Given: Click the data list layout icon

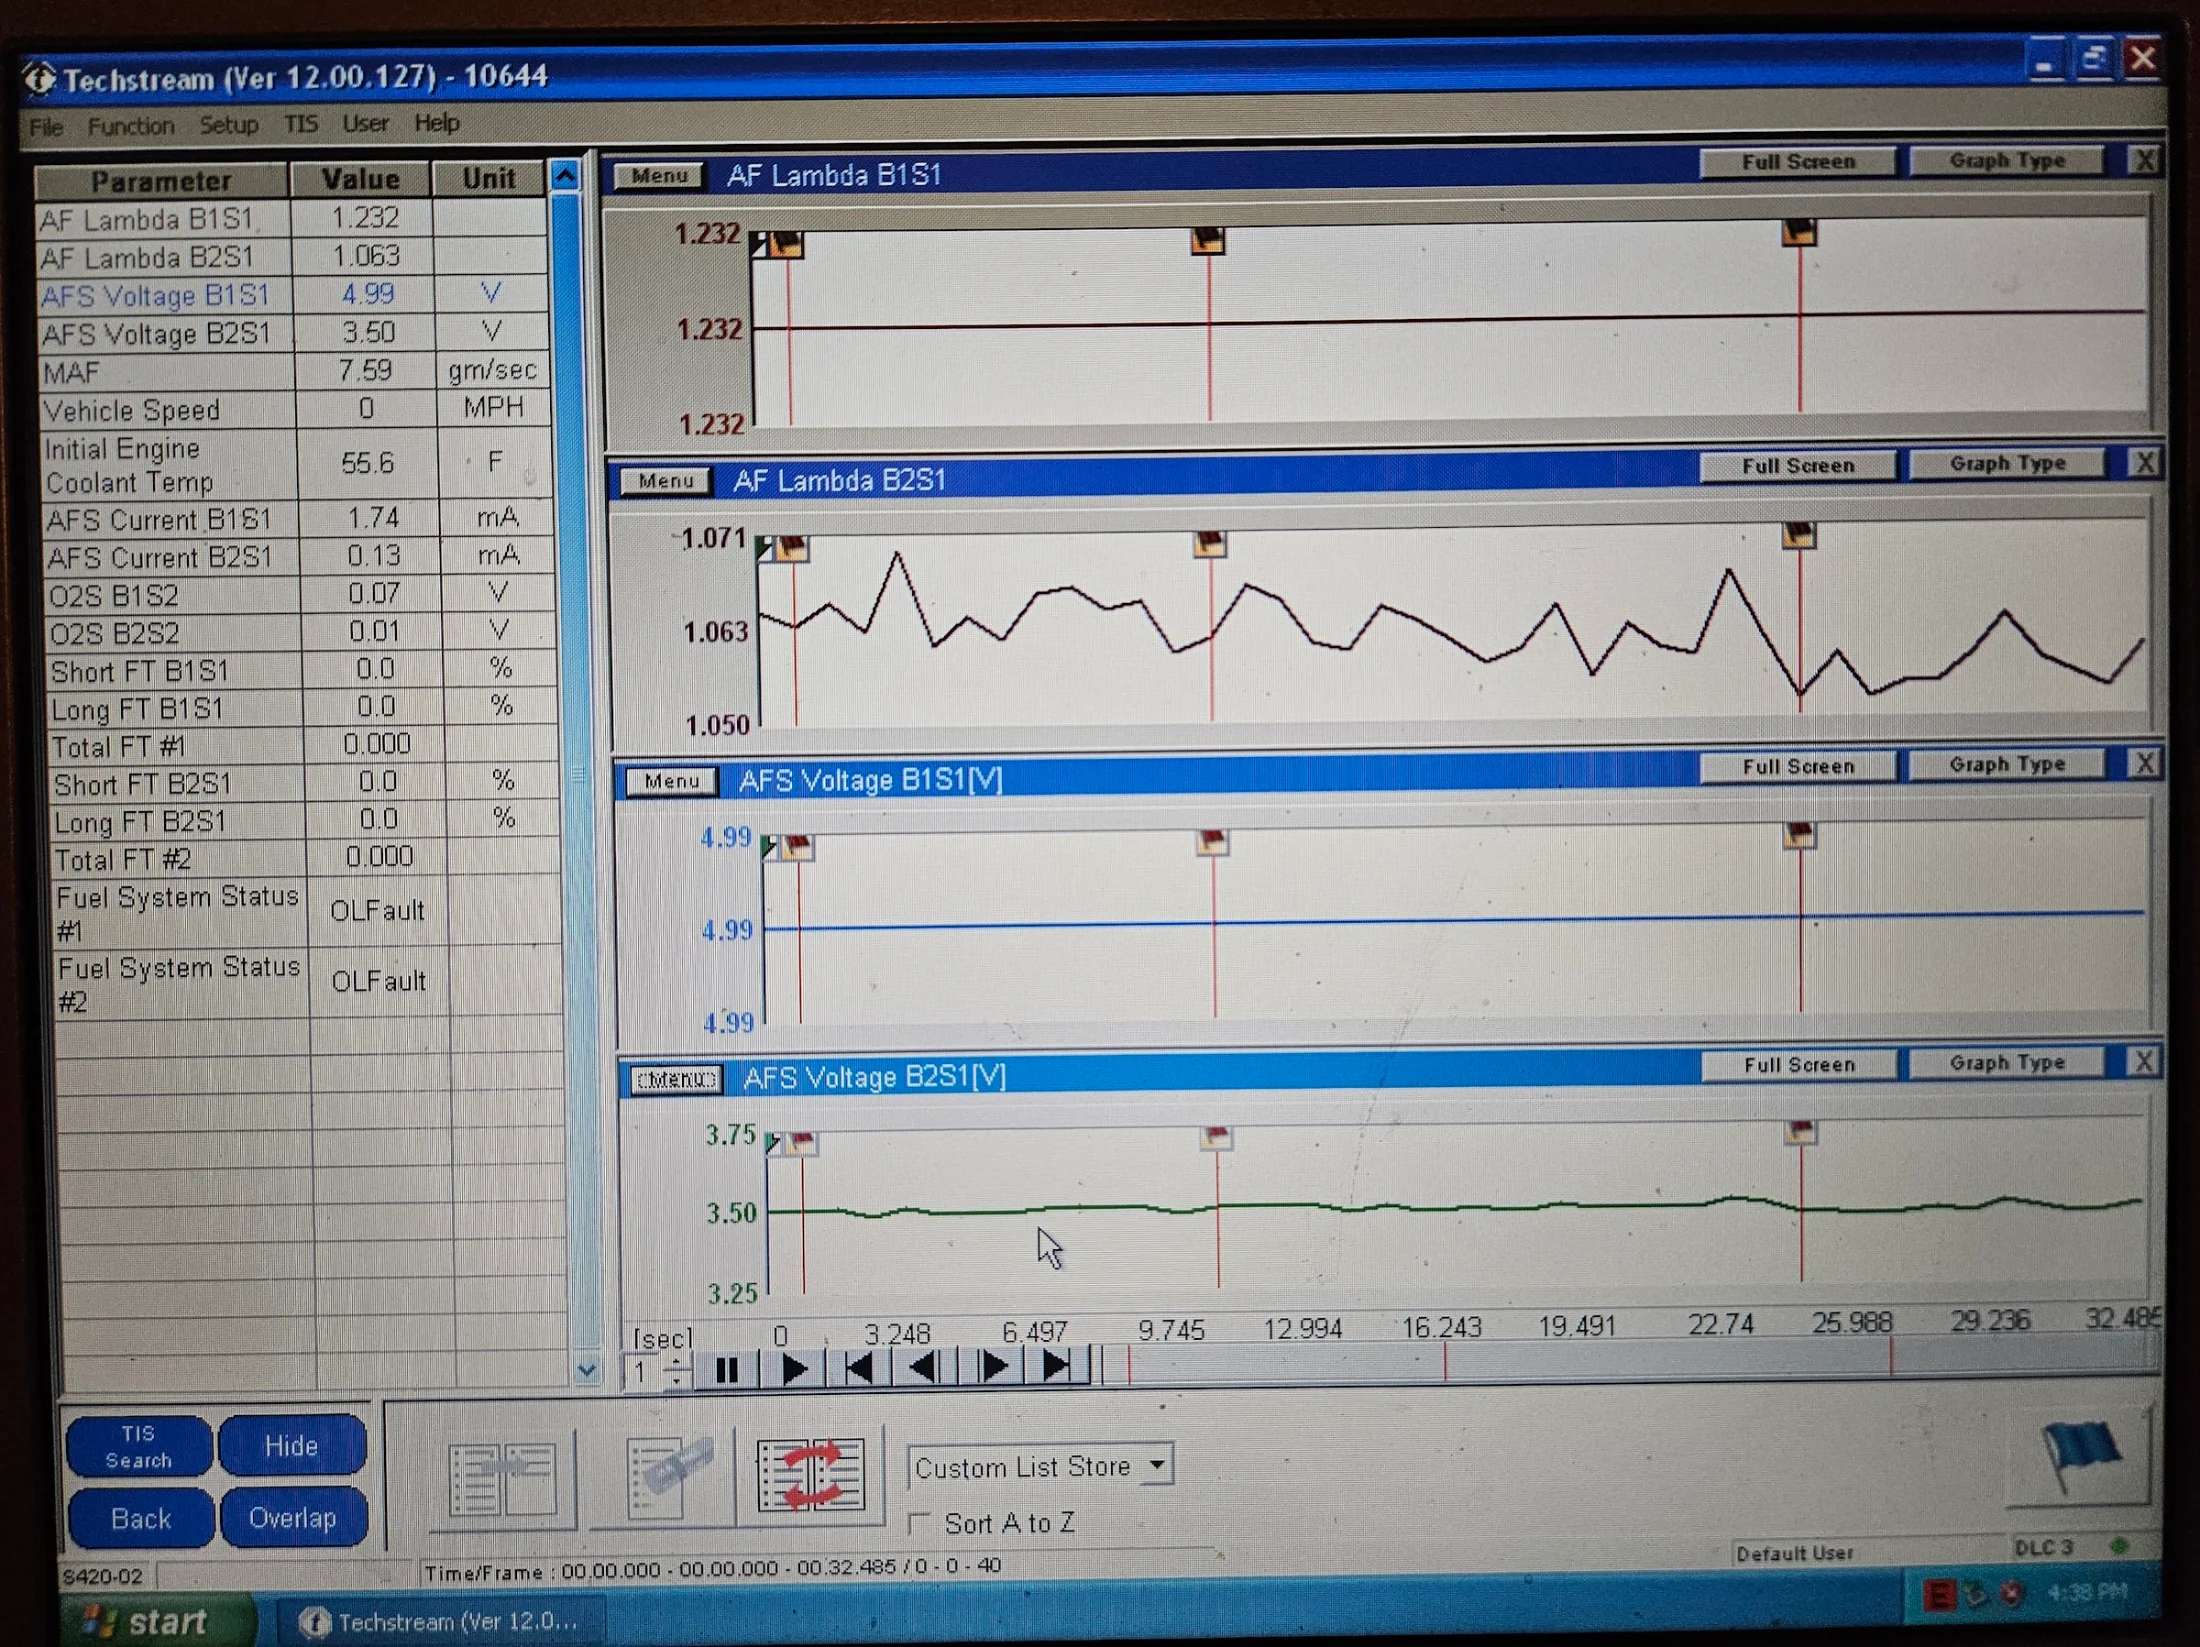Looking at the screenshot, I should click(x=502, y=1479).
